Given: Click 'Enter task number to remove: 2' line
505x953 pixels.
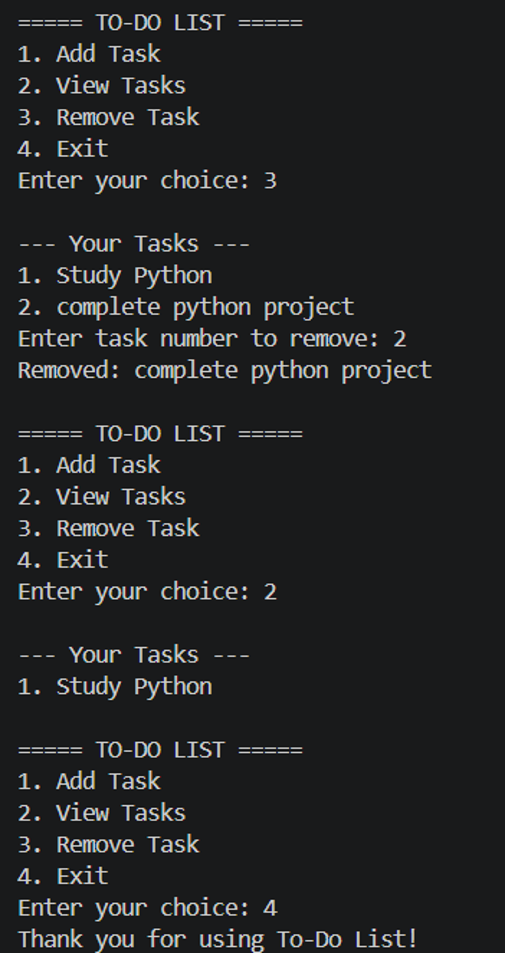Looking at the screenshot, I should [212, 339].
